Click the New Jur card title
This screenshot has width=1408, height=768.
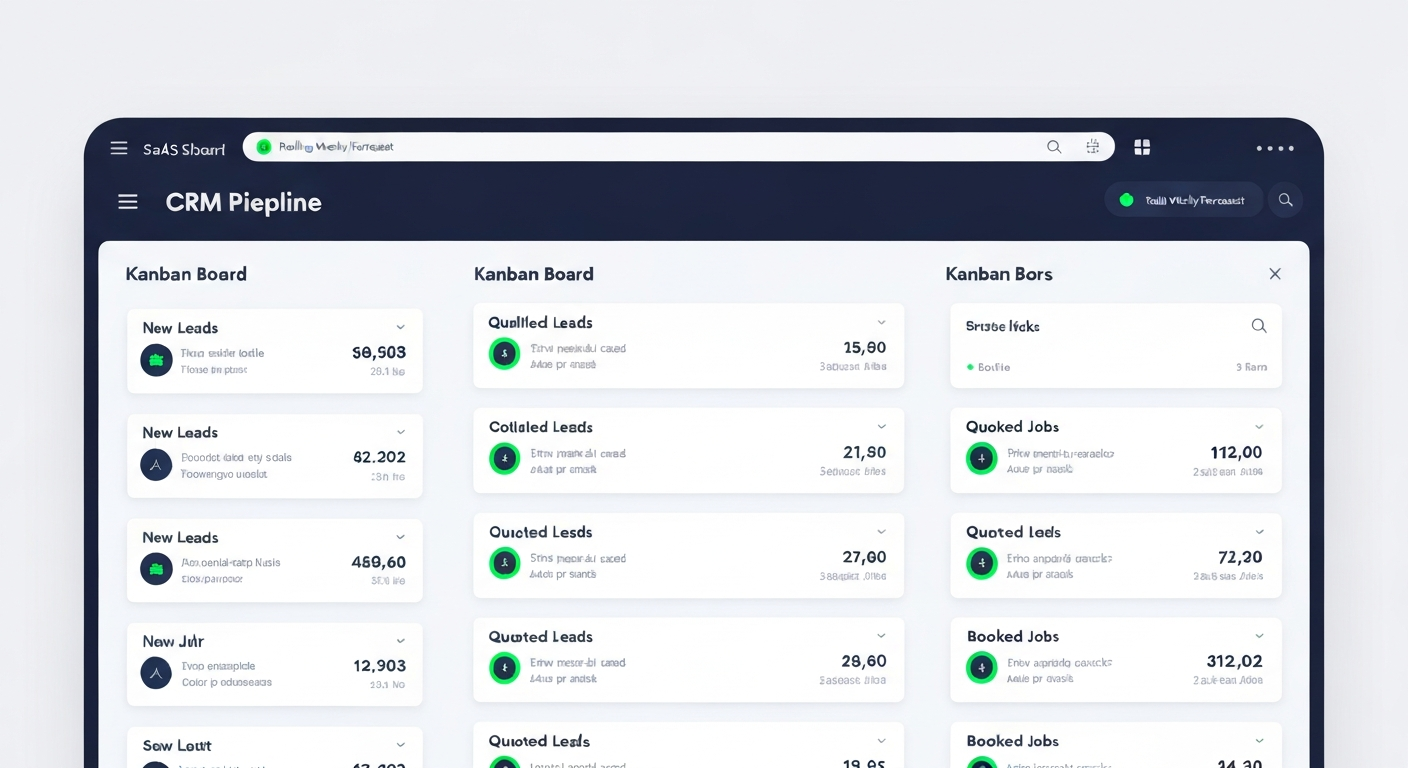pos(173,641)
